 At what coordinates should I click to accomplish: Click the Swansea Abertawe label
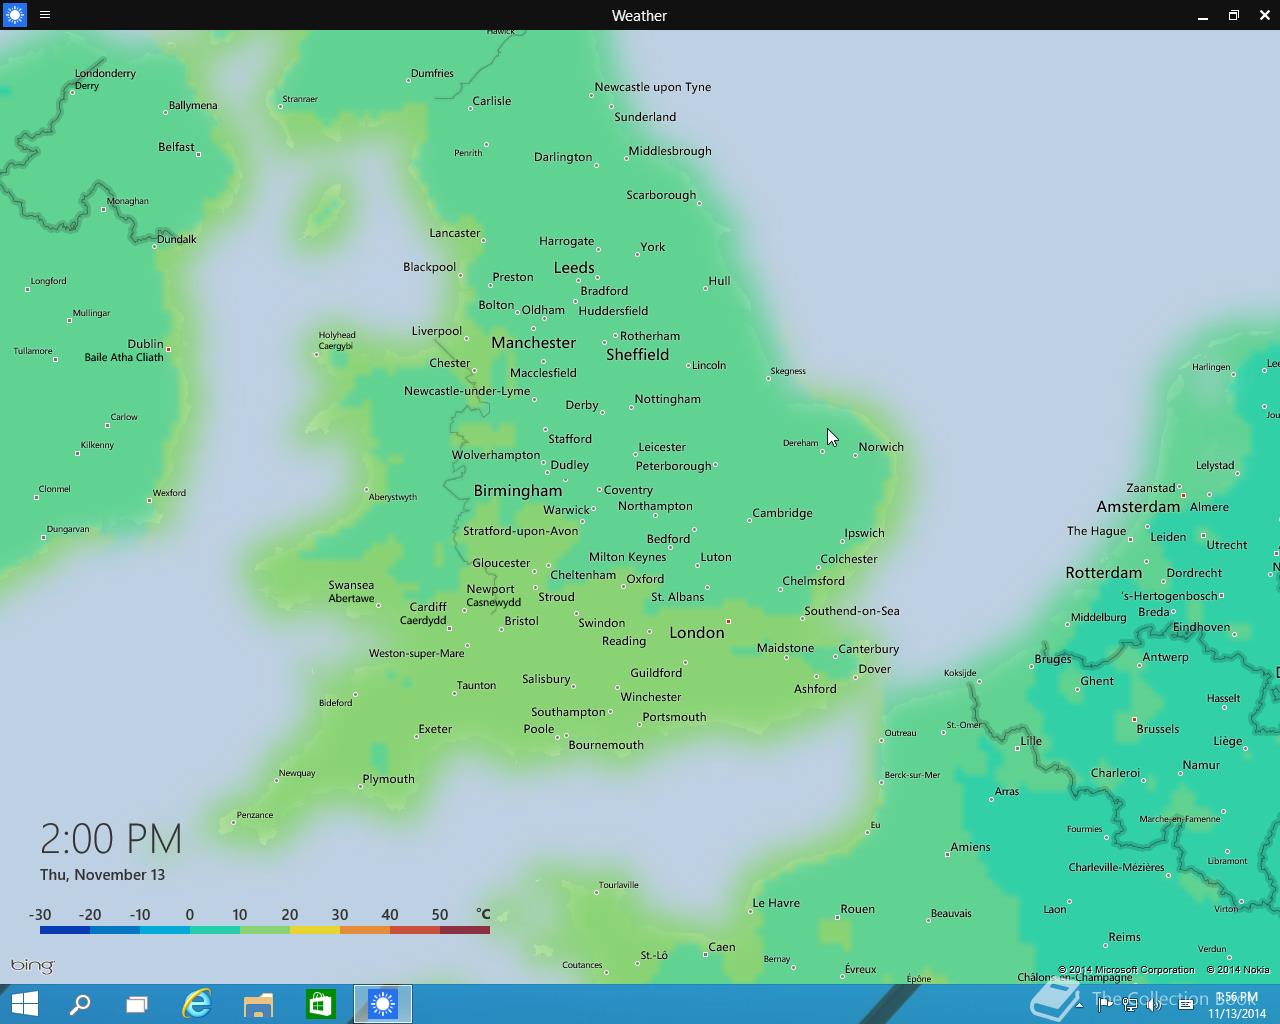(351, 592)
